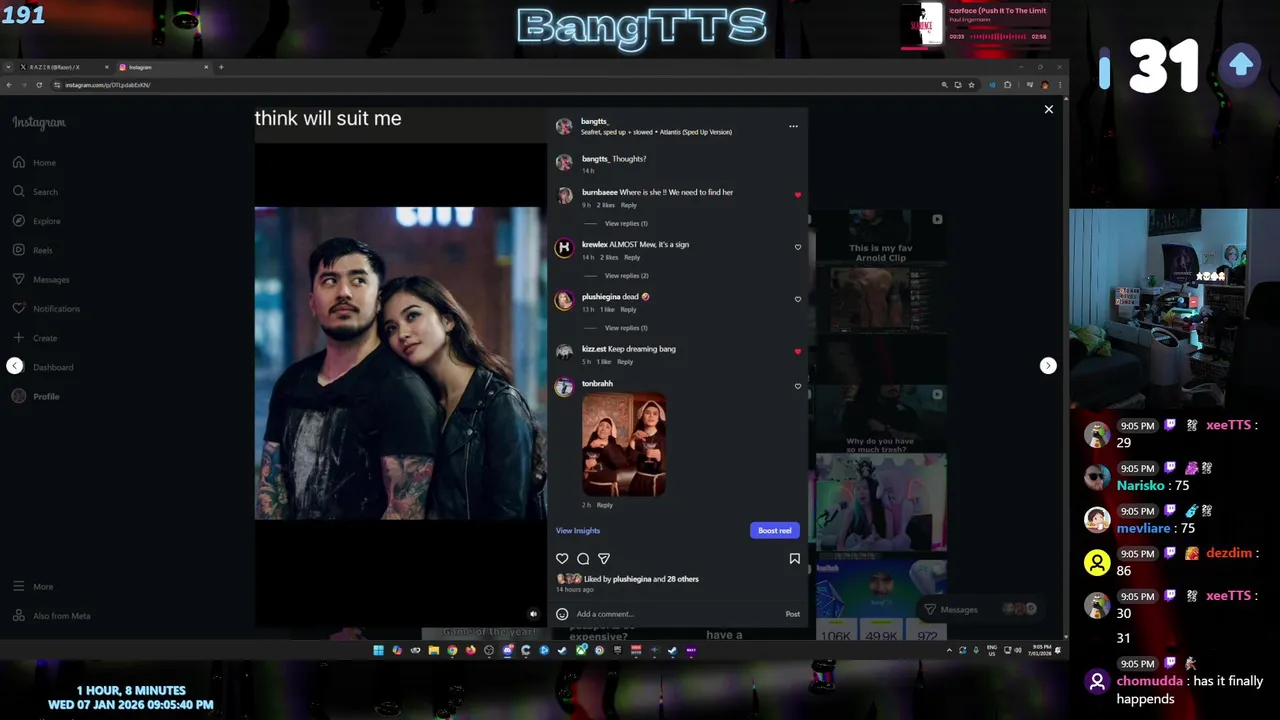
Task: Open Messages in Instagram sidebar
Action: coord(41,279)
